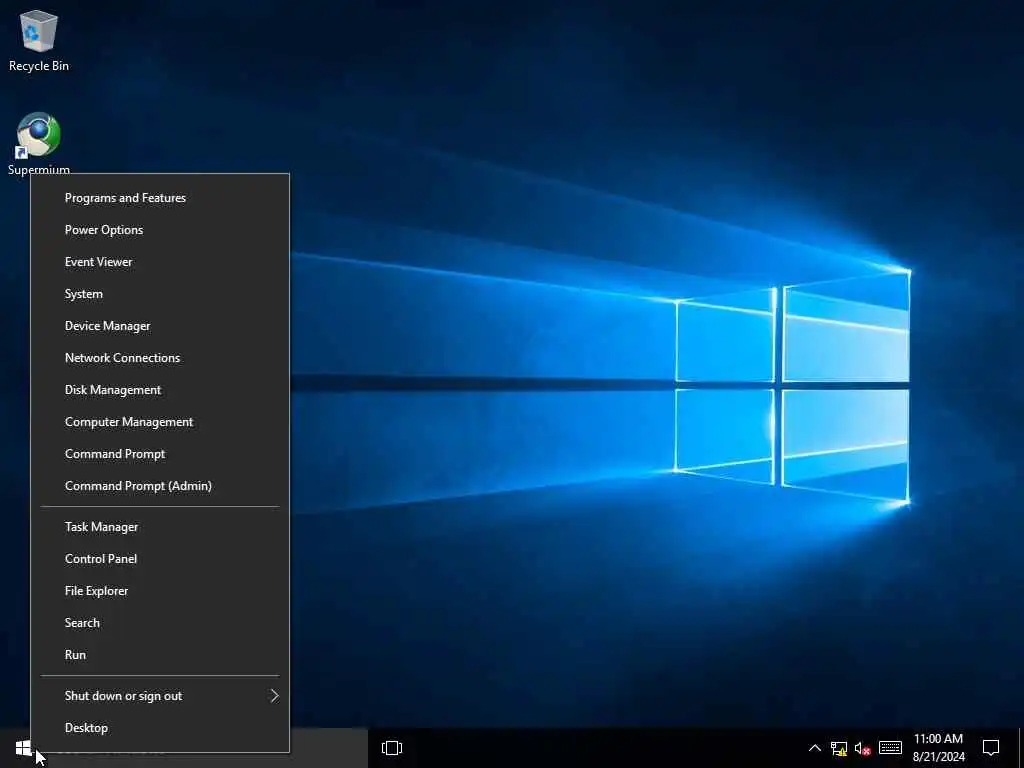Open Programs and Features from the menu
The width and height of the screenshot is (1024, 768).
pos(160,198)
